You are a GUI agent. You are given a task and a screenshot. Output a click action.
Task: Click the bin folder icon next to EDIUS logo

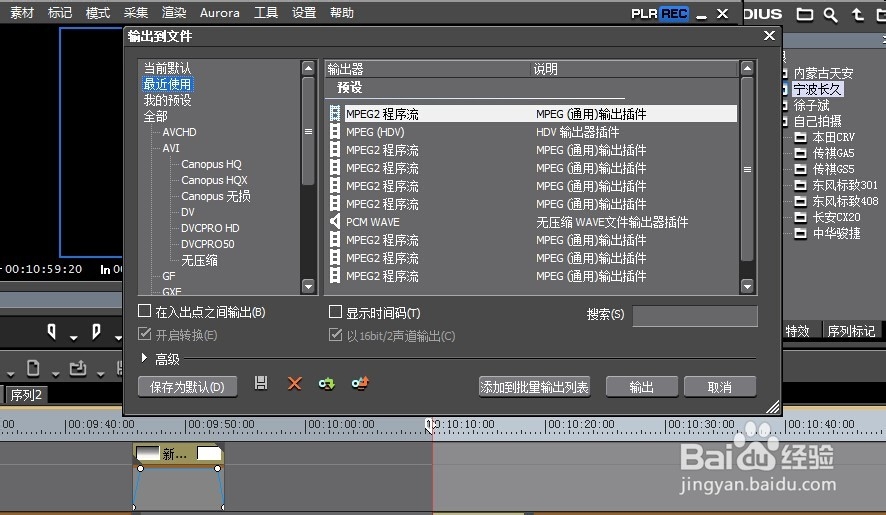tap(805, 14)
